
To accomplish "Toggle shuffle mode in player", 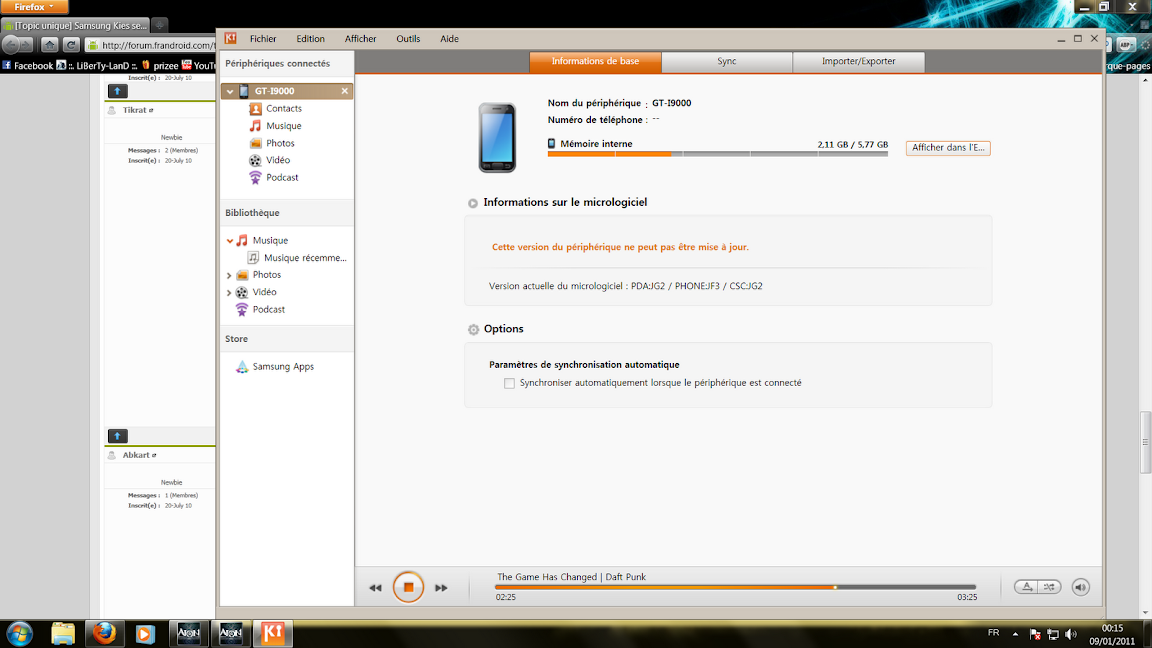I will (1050, 587).
